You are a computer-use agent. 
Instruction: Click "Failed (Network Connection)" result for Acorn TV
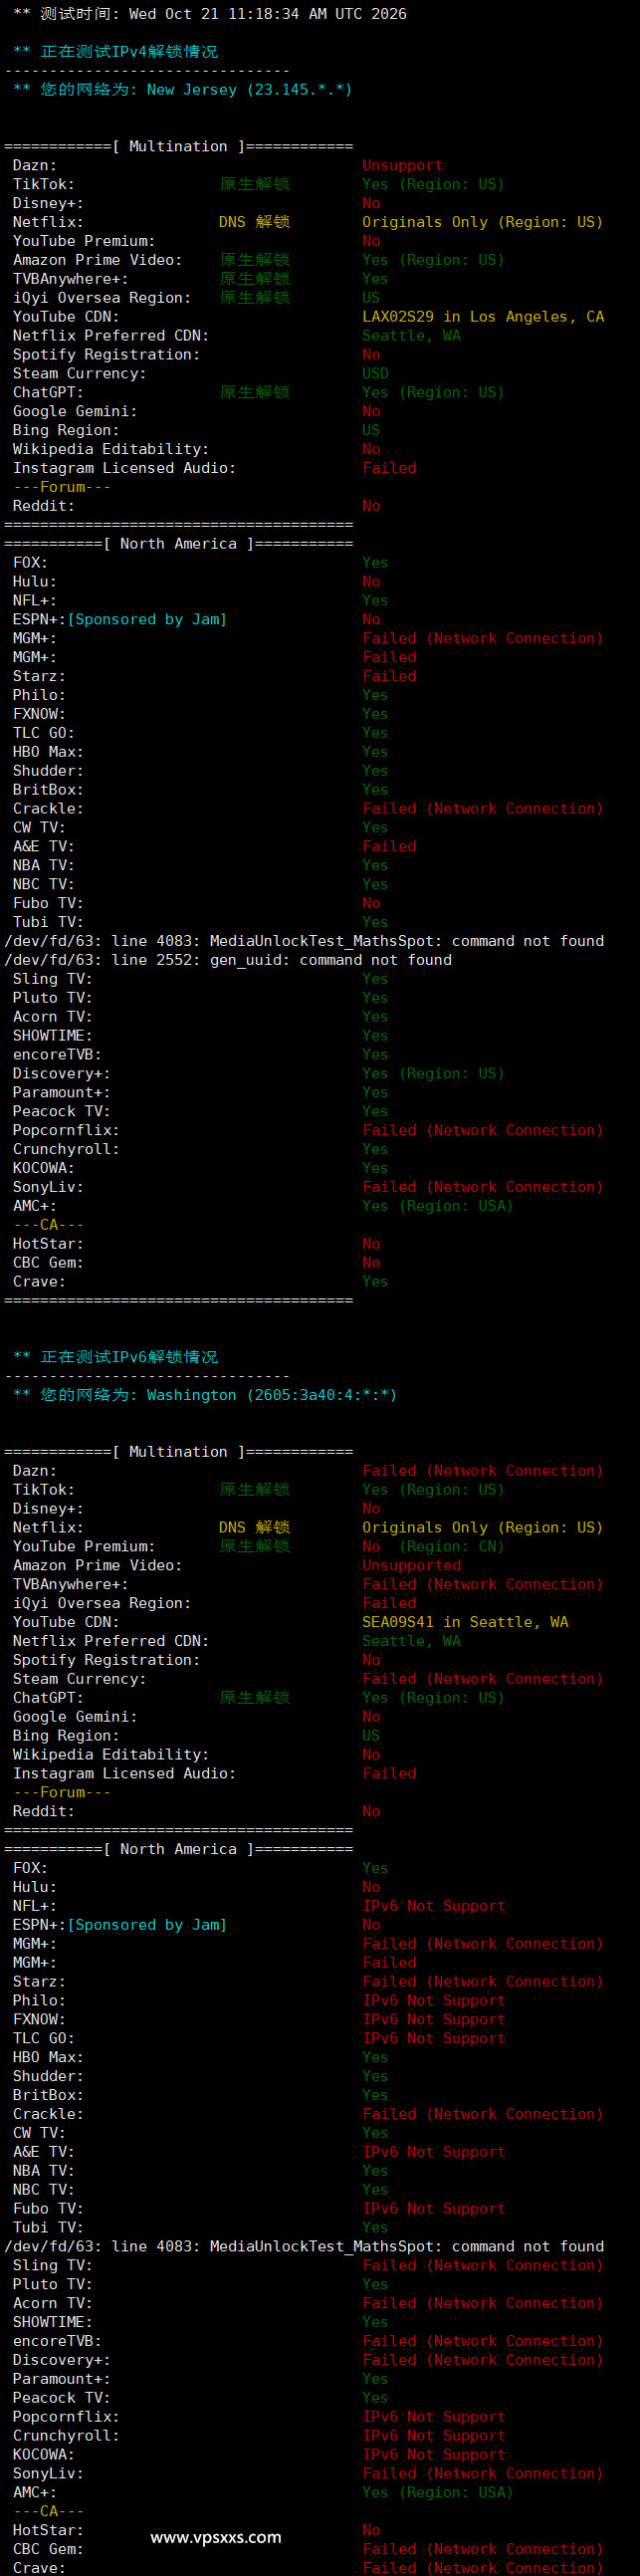tap(483, 2303)
